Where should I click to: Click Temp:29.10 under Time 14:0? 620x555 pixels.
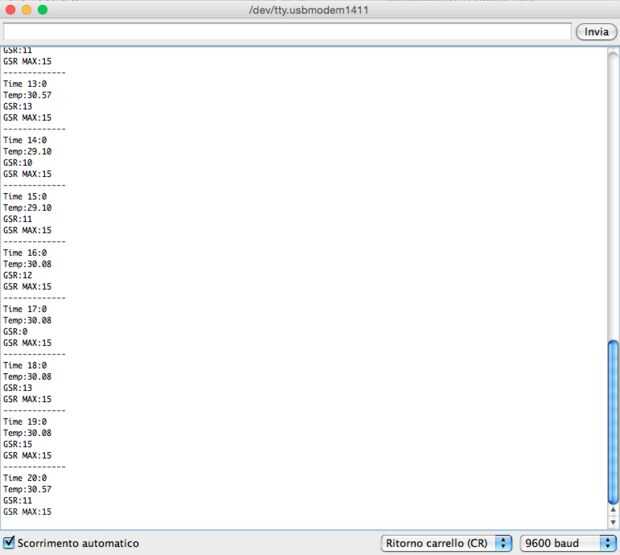coord(27,151)
